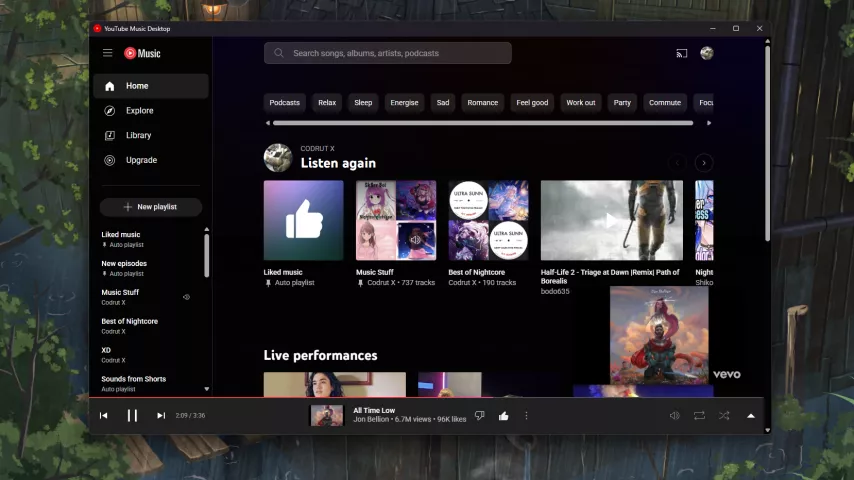Open Explore in sidebar
Screen dimensions: 854x480
151,111
